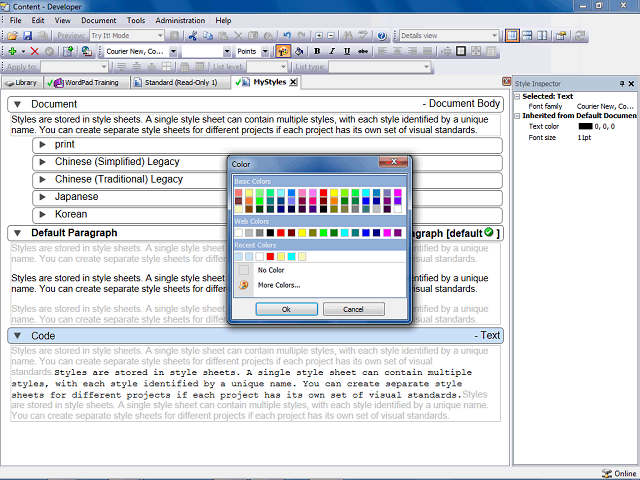Open the dropdown arrow beside green plus
Image resolution: width=640 pixels, height=480 pixels.
[x=23, y=51]
